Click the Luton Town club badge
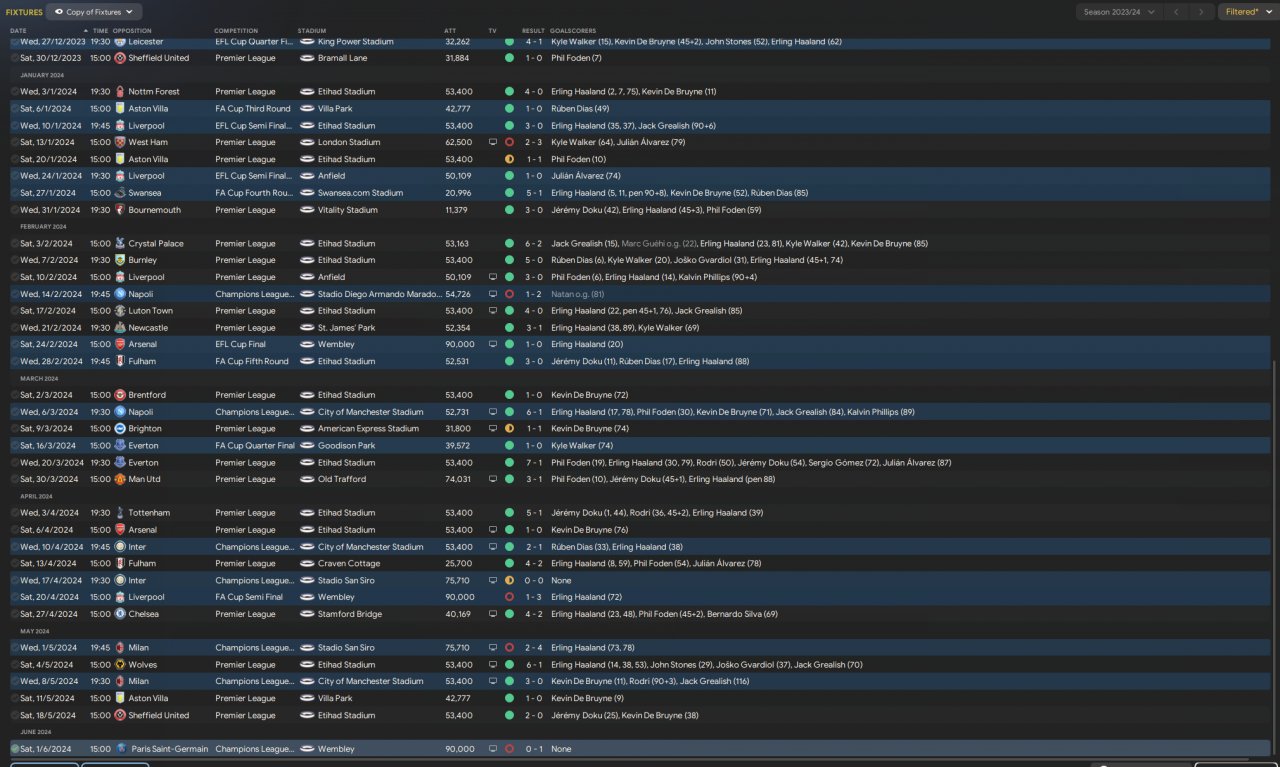1280x767 pixels. tap(120, 311)
